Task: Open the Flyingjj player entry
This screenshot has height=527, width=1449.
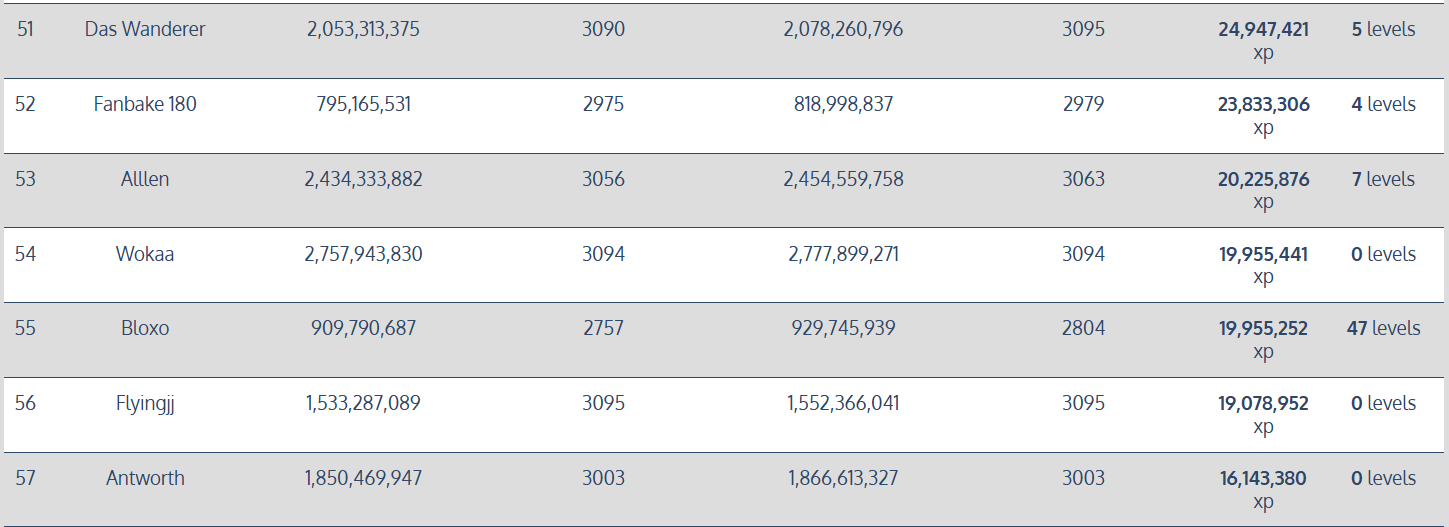Action: point(145,403)
